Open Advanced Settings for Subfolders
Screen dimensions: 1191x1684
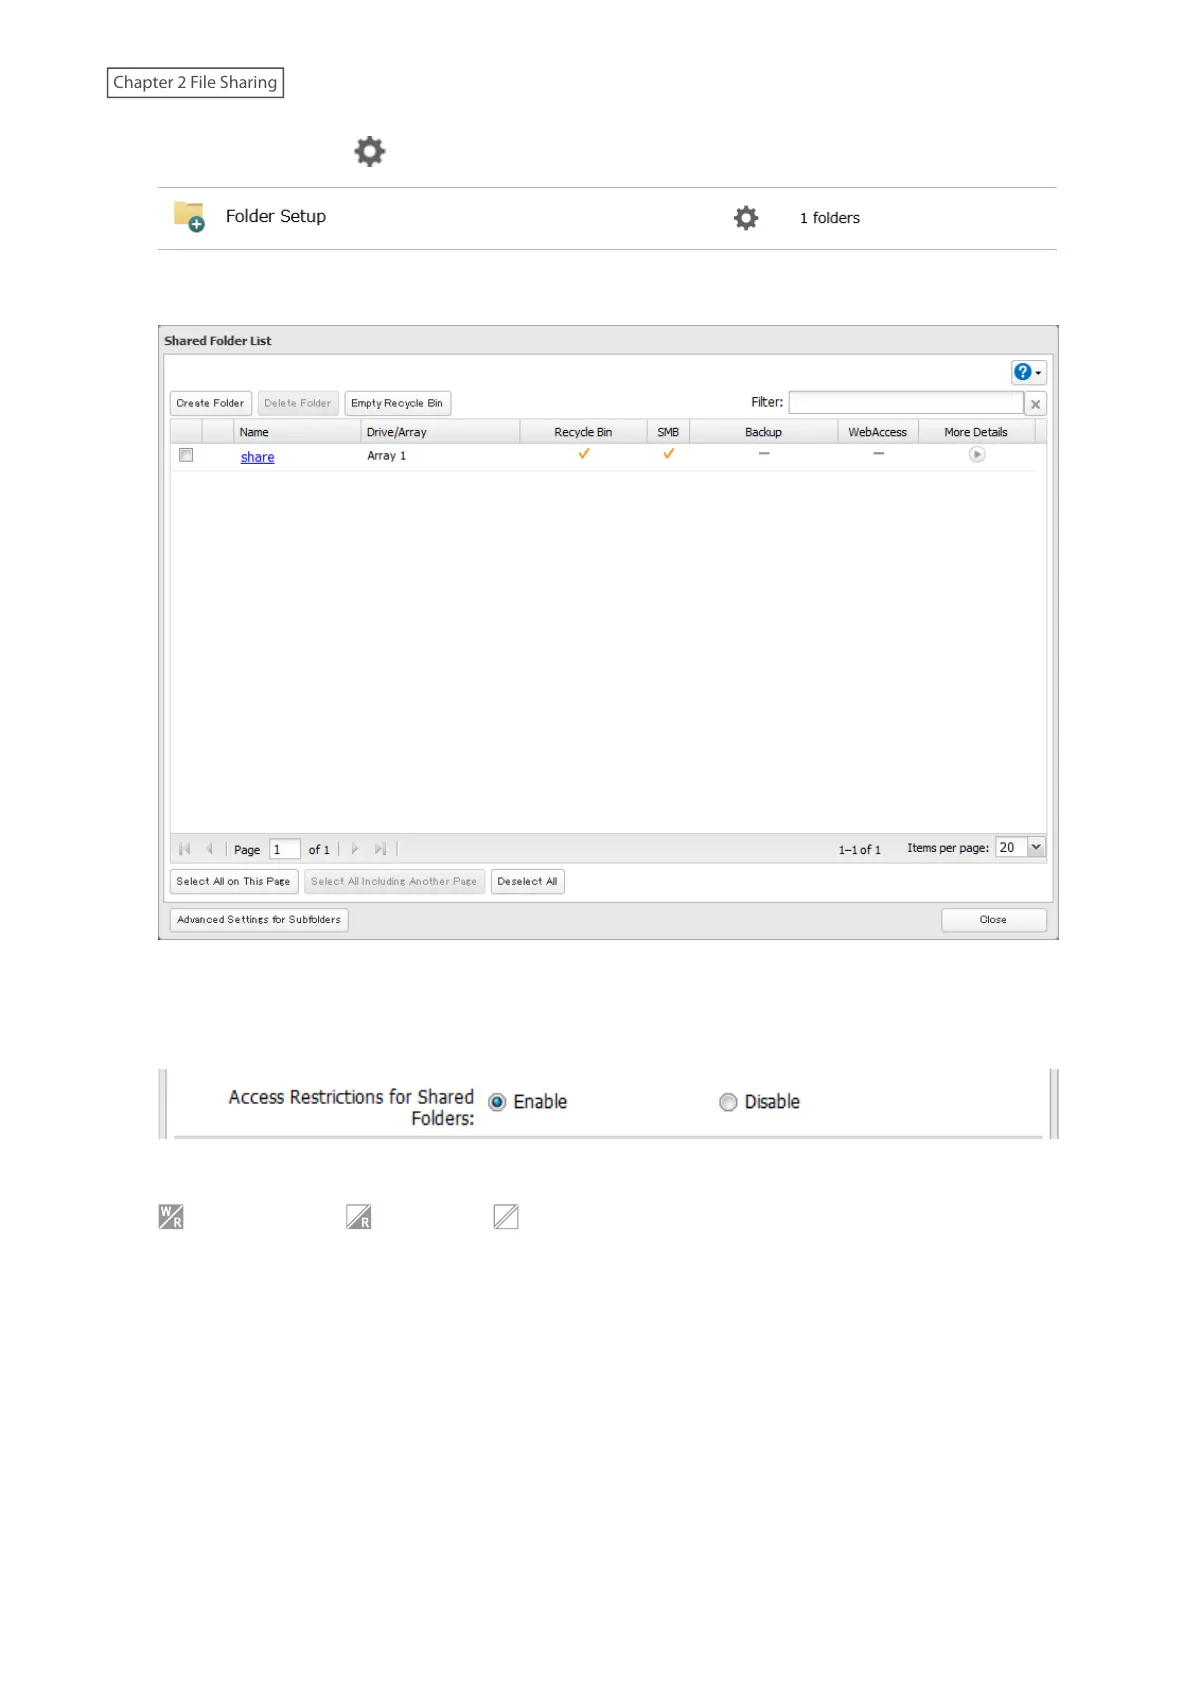pyautogui.click(x=259, y=919)
